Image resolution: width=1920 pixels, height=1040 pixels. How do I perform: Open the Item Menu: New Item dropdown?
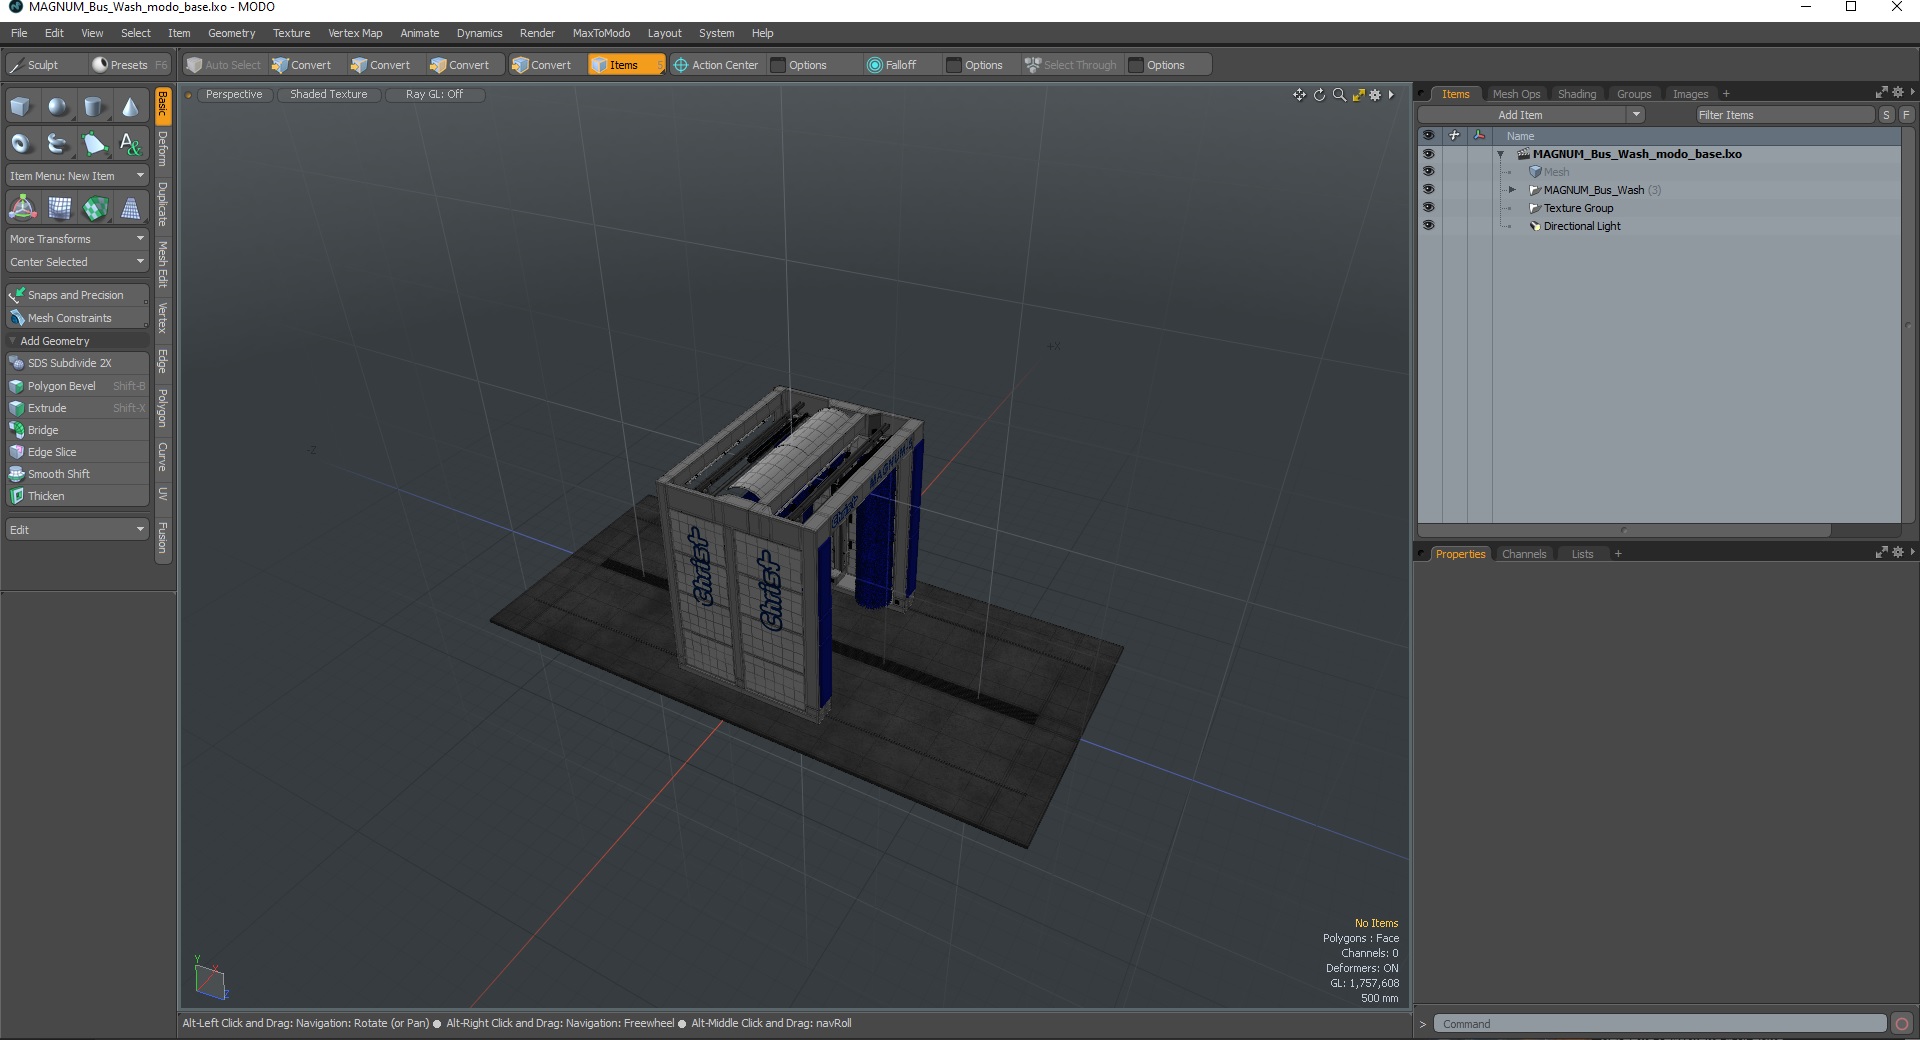(77, 176)
